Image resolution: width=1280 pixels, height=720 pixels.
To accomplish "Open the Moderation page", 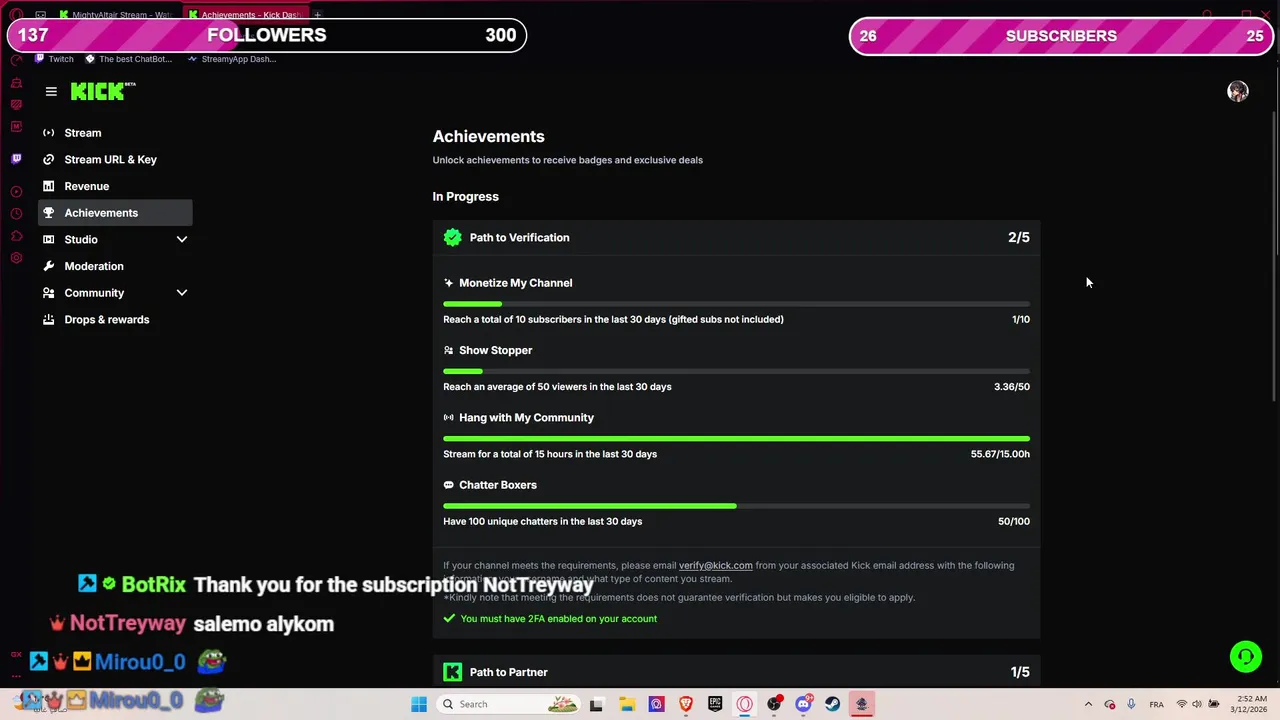I will tap(115, 266).
